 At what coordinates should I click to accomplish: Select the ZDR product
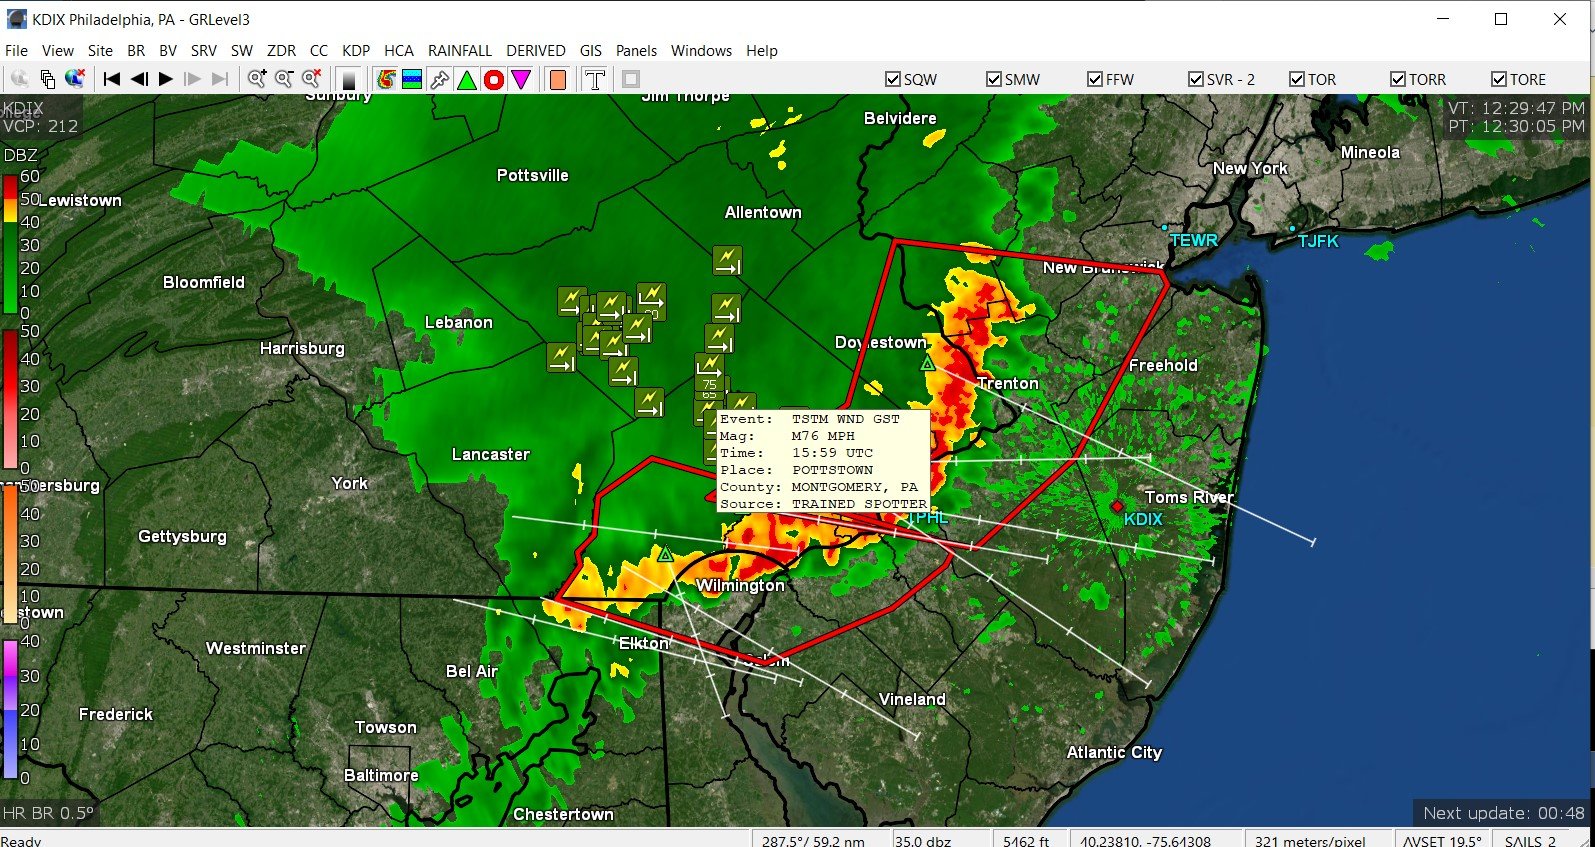(281, 50)
